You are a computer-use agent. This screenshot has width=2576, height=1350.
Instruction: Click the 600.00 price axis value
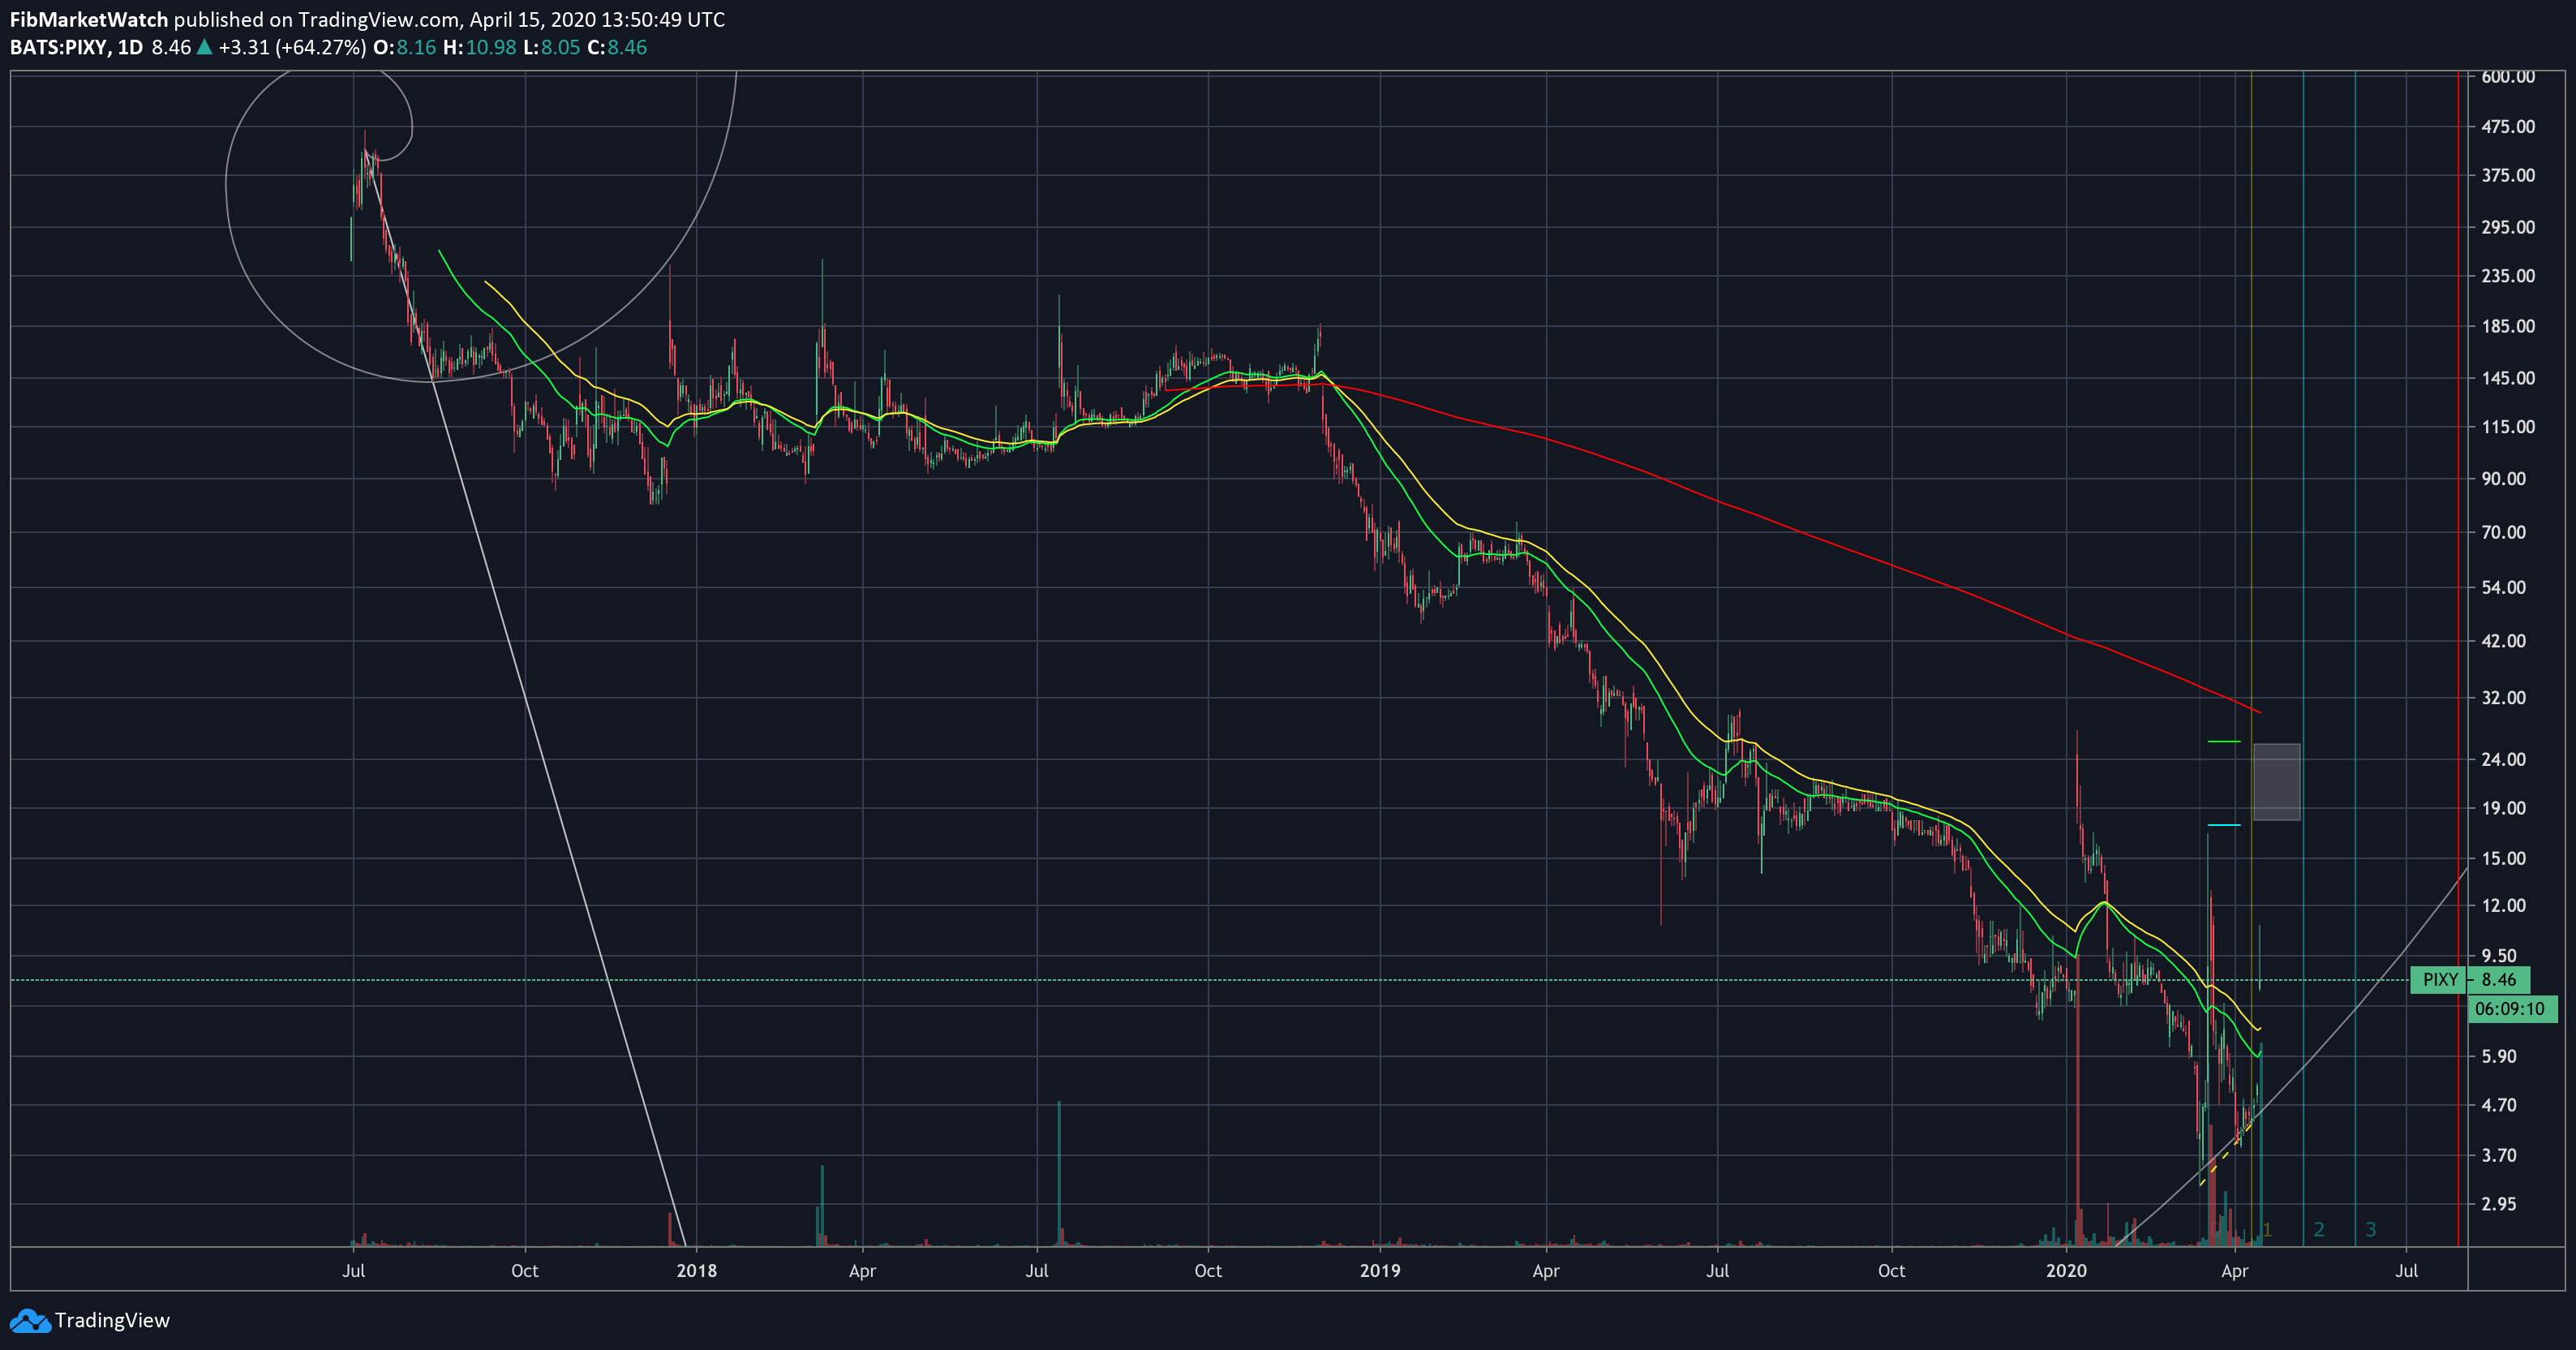pos(2508,77)
